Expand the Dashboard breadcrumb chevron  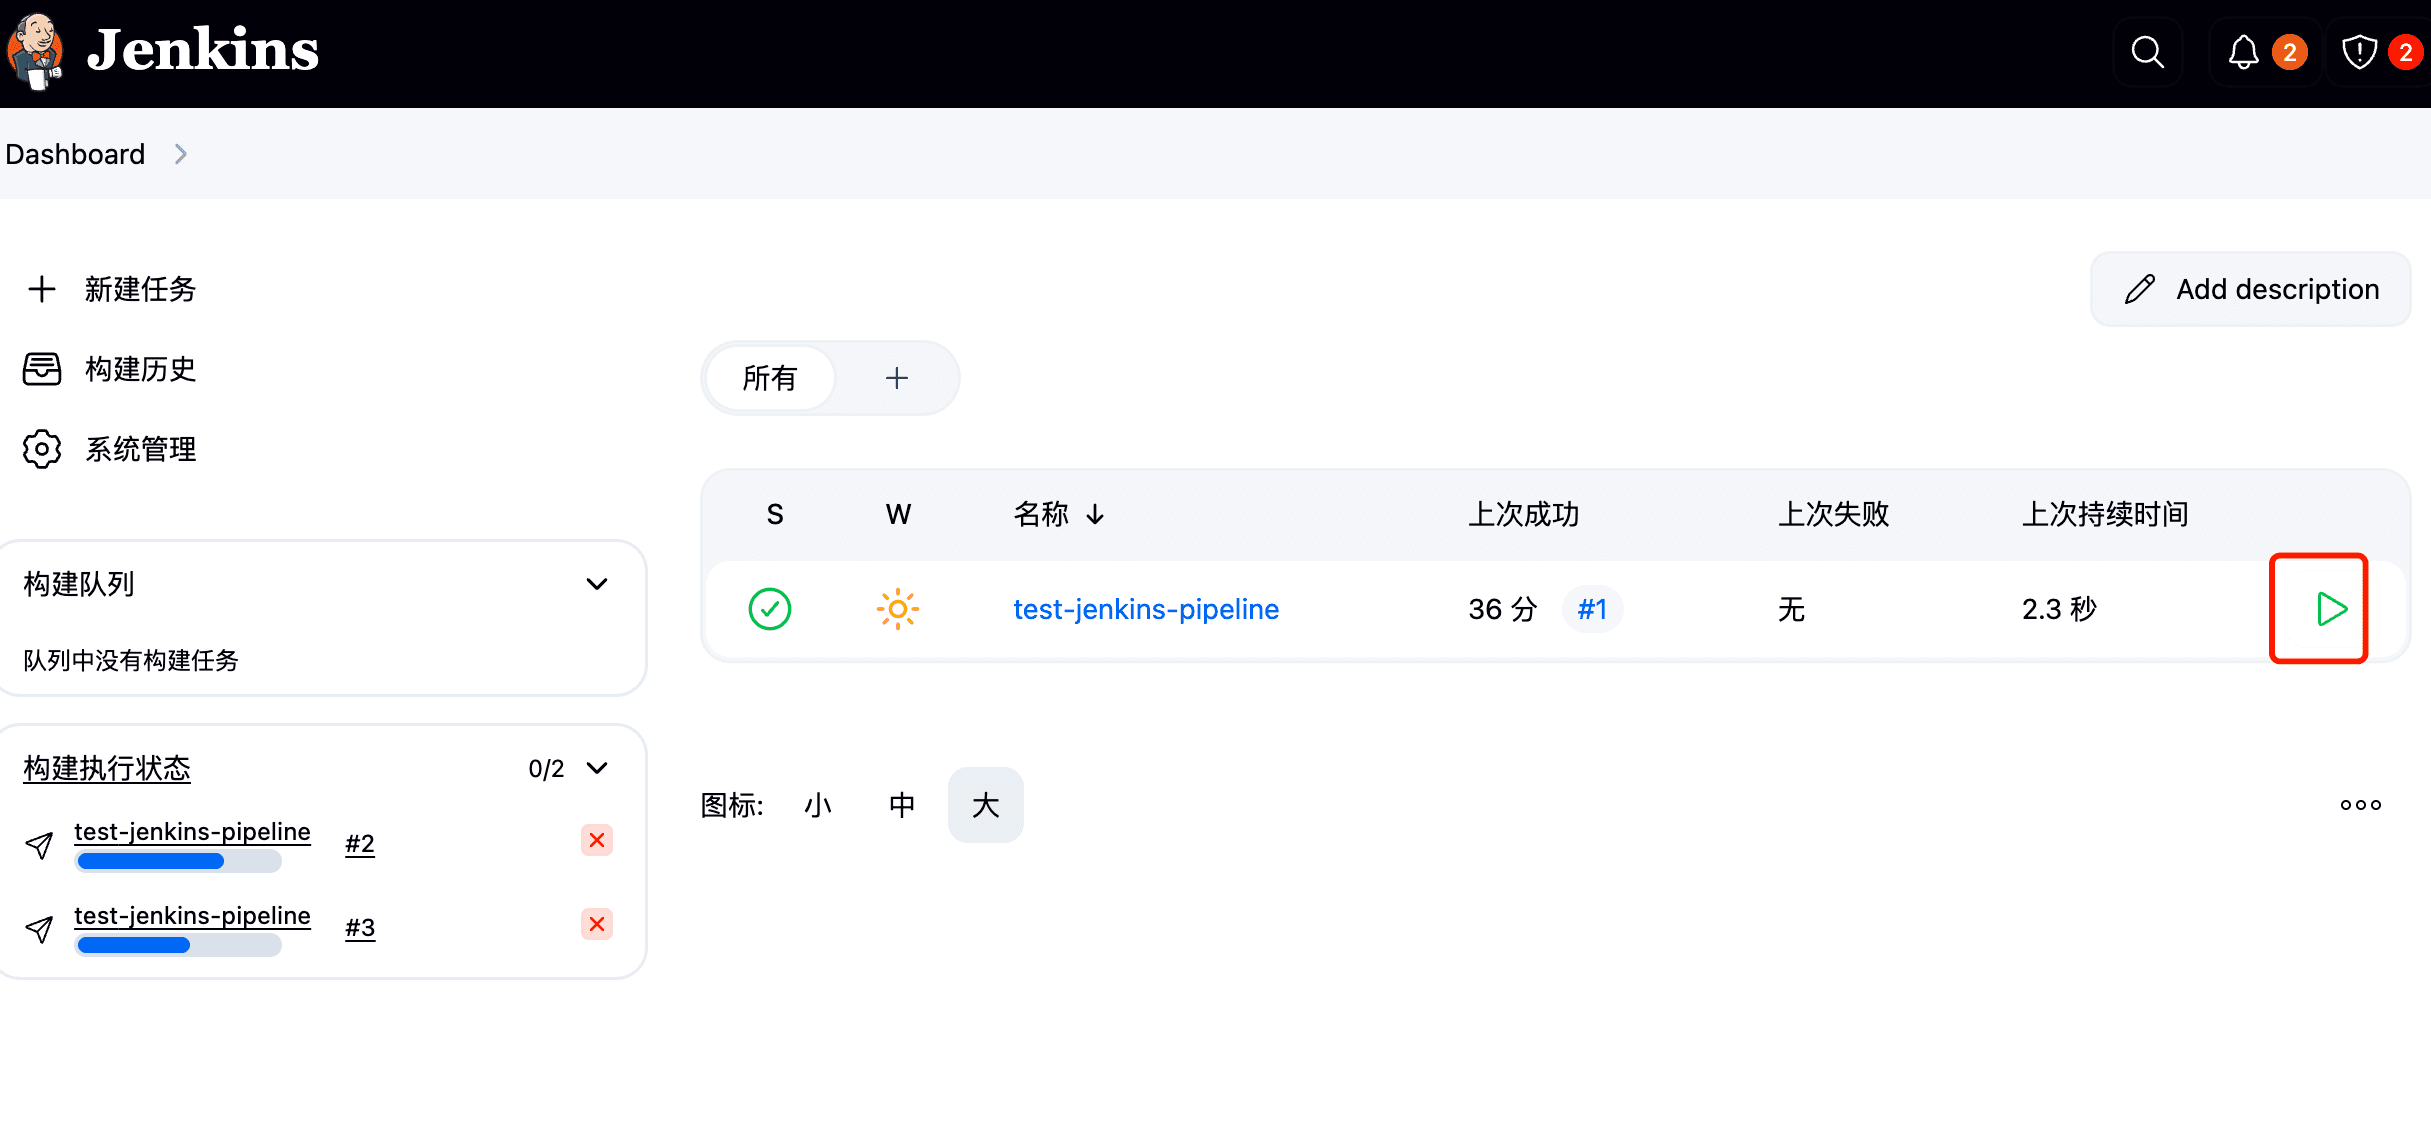tap(181, 154)
